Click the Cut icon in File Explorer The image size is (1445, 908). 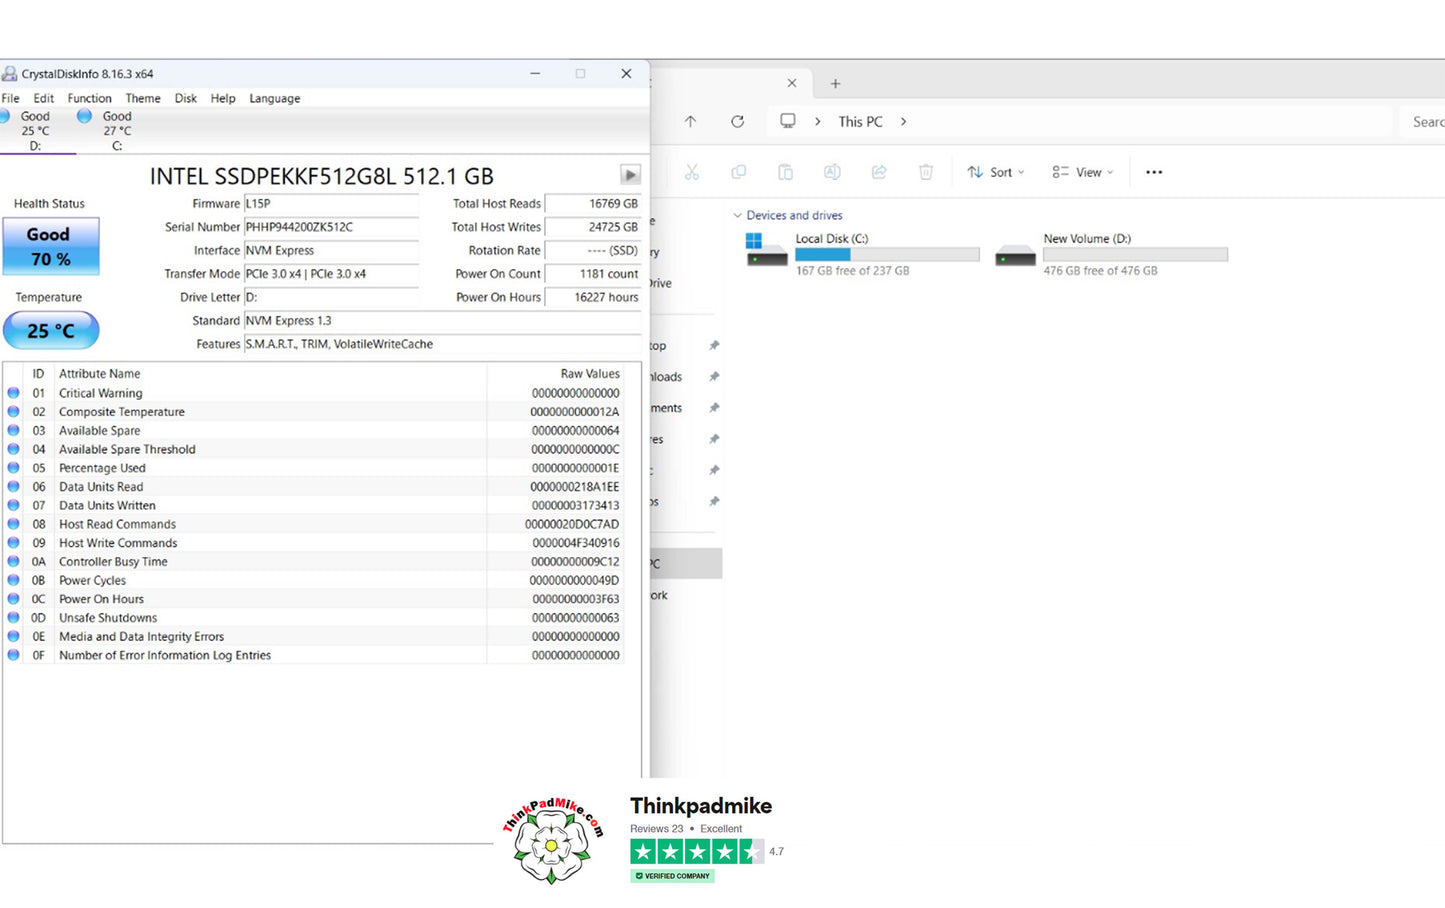pos(692,172)
